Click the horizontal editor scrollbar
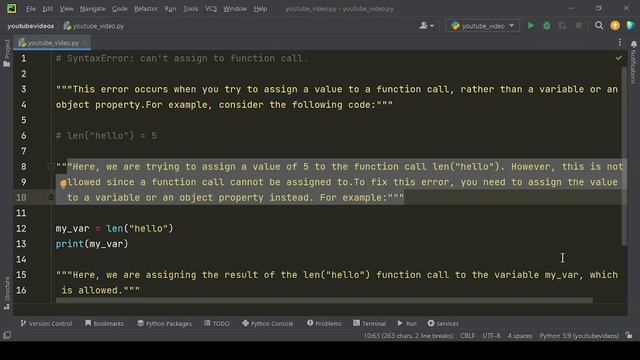The image size is (640, 360). coord(324,300)
